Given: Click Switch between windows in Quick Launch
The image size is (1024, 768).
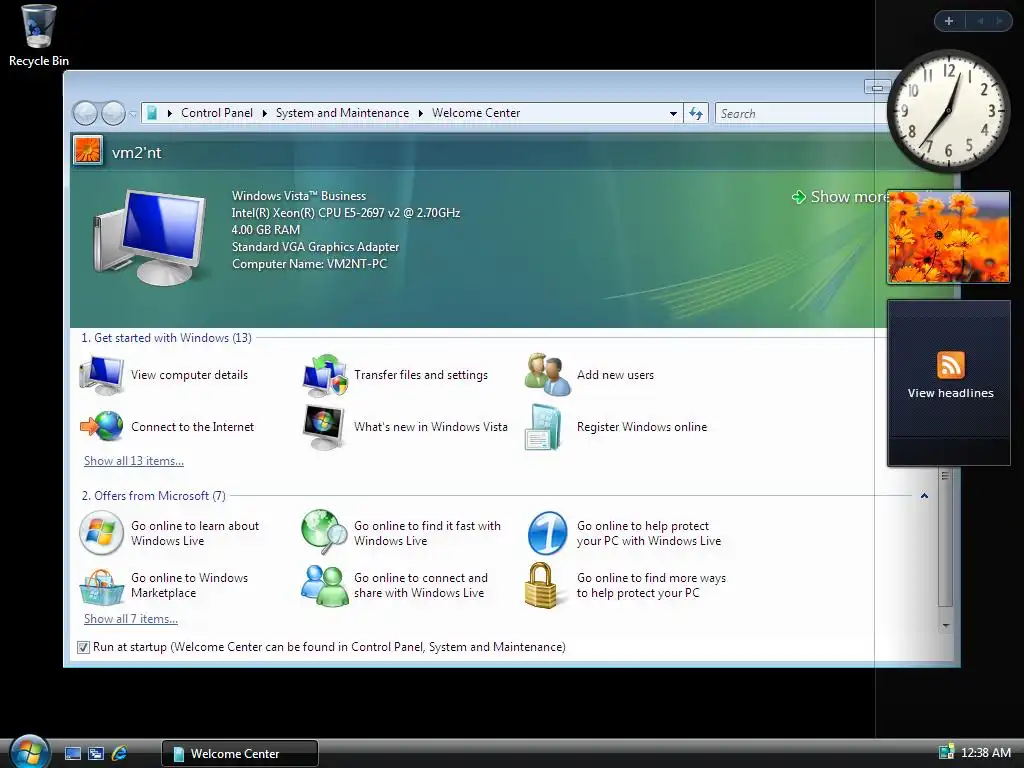Looking at the screenshot, I should click(96, 754).
